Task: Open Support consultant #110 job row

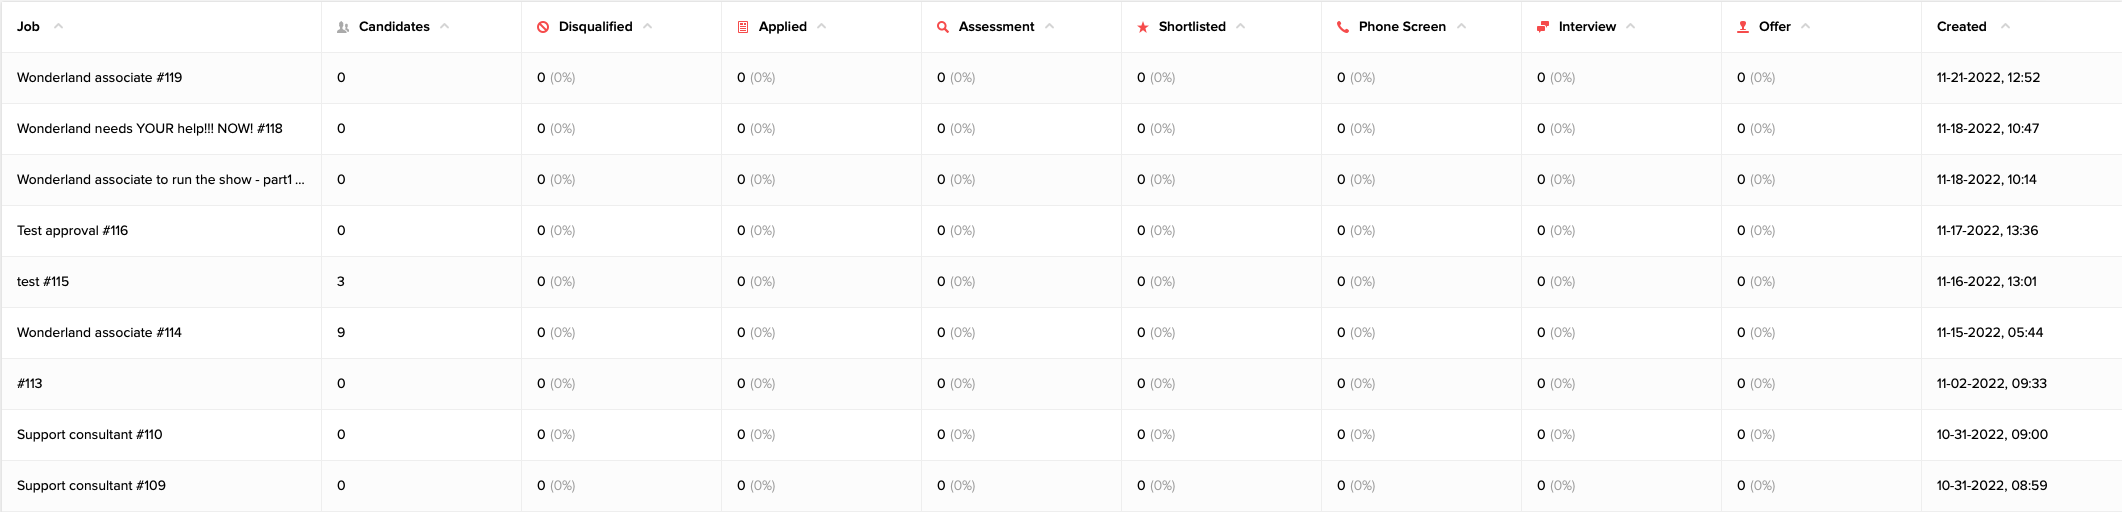Action: tap(89, 435)
